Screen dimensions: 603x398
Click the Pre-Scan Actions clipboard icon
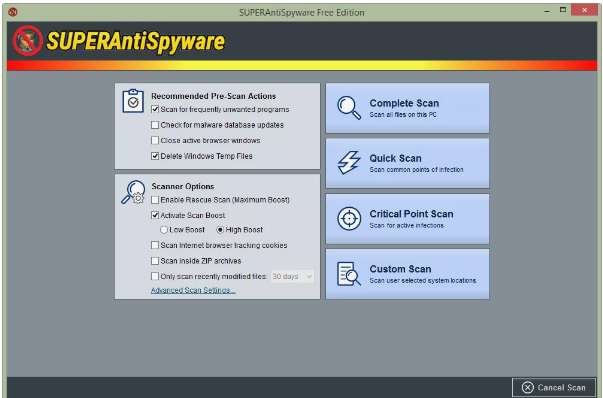(133, 101)
